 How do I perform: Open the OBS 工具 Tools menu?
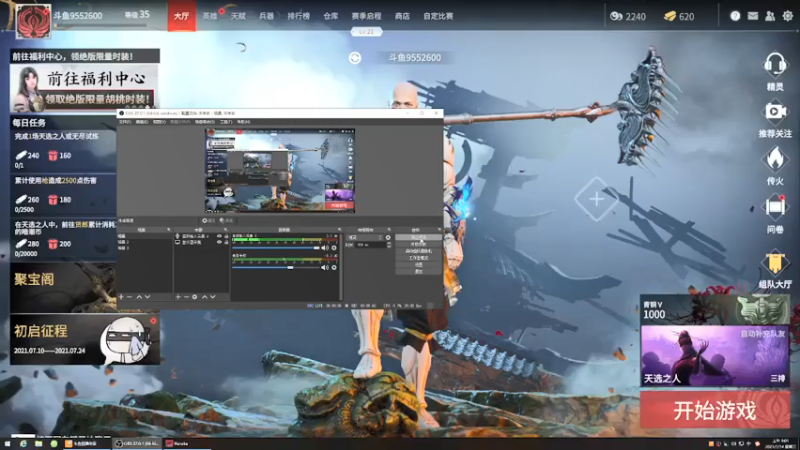[x=226, y=122]
